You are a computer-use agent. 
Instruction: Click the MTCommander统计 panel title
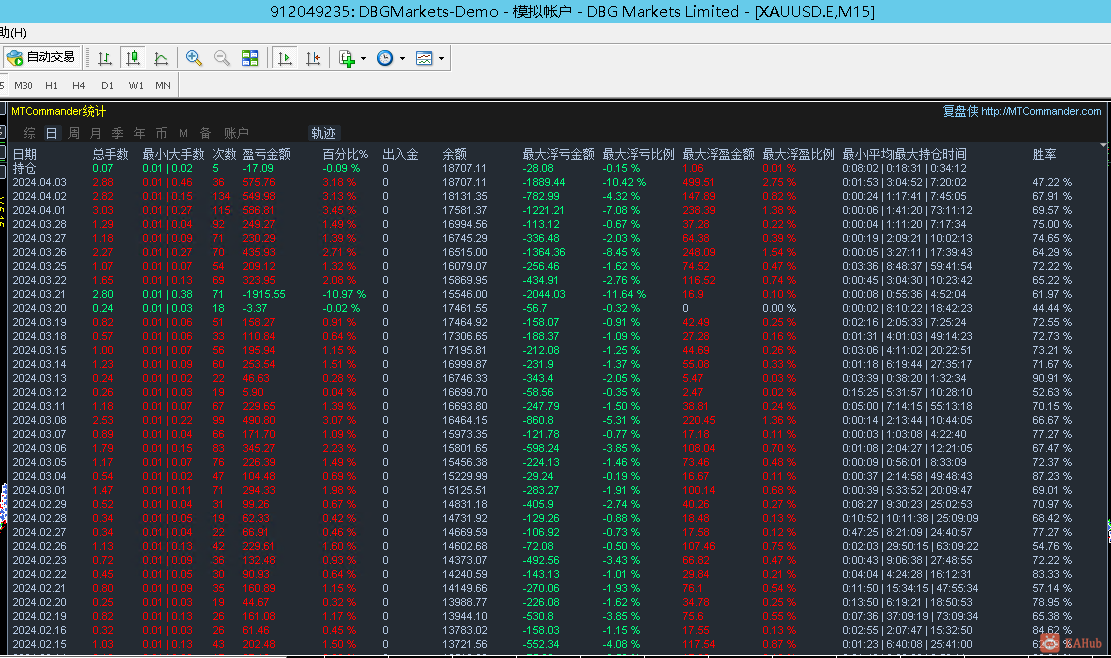pyautogui.click(x=59, y=111)
